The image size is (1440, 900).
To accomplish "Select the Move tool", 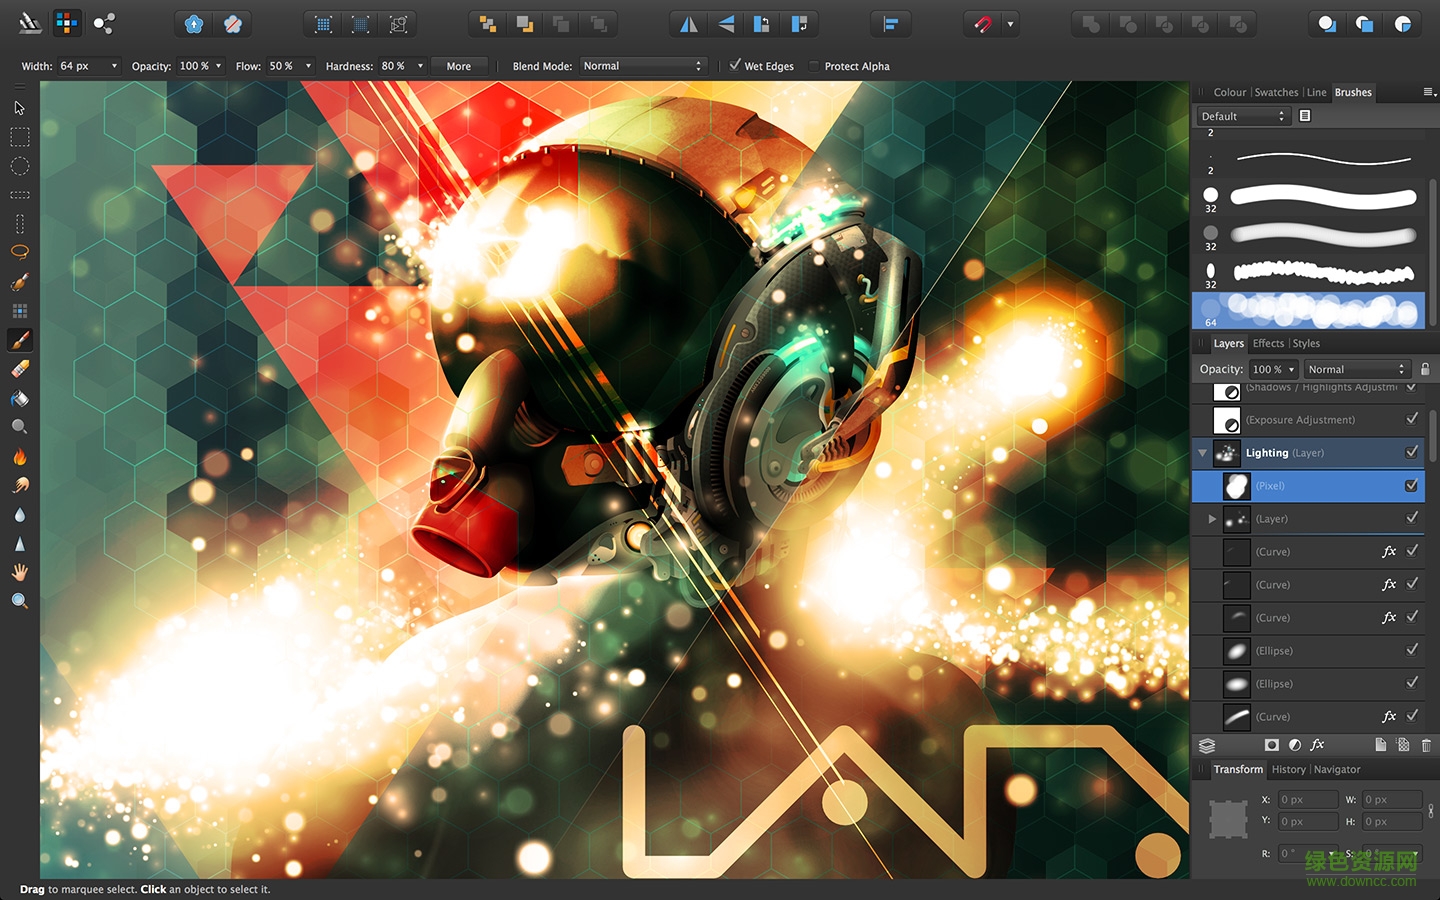I will (18, 107).
